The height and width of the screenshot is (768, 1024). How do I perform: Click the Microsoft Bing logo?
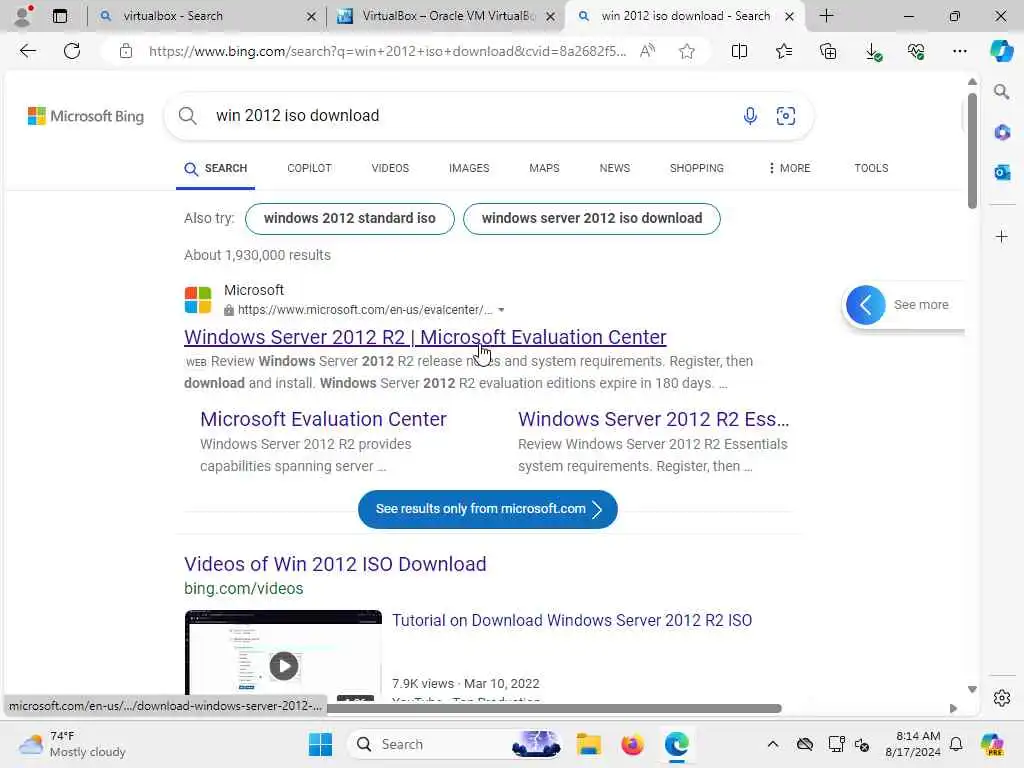tap(86, 116)
